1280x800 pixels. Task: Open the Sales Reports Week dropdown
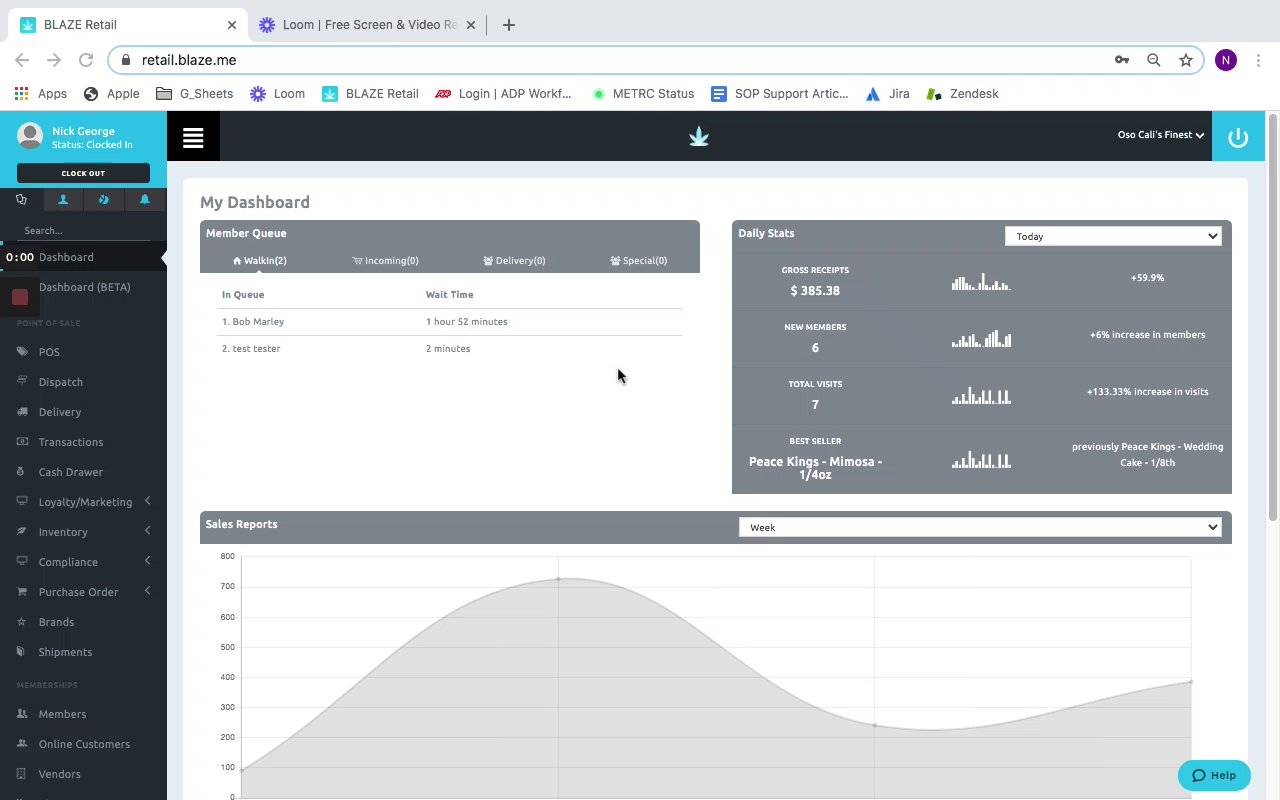tap(980, 527)
